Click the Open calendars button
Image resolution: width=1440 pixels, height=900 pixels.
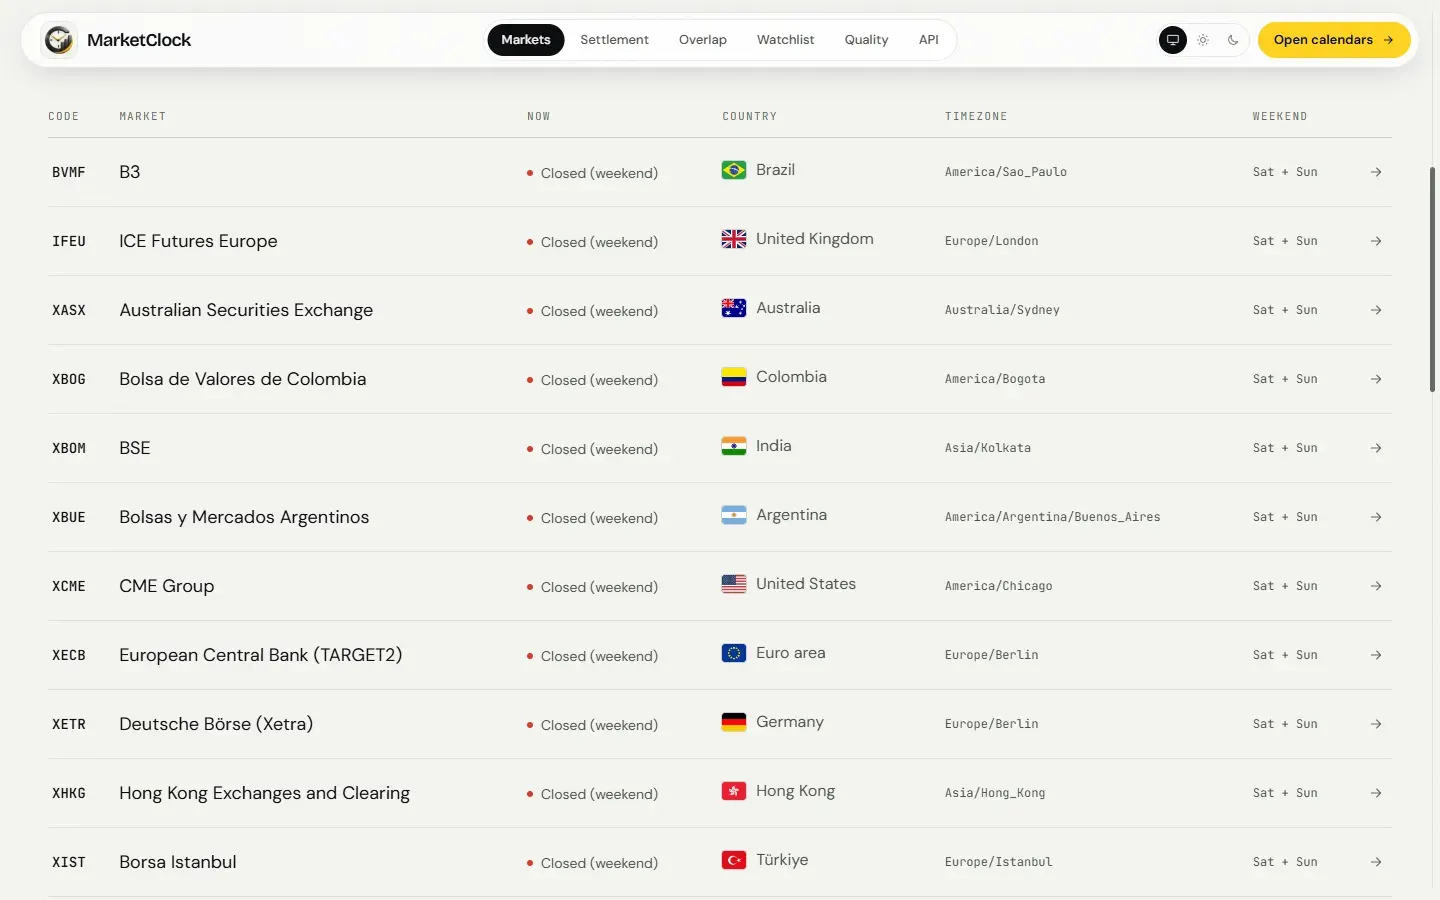point(1334,40)
